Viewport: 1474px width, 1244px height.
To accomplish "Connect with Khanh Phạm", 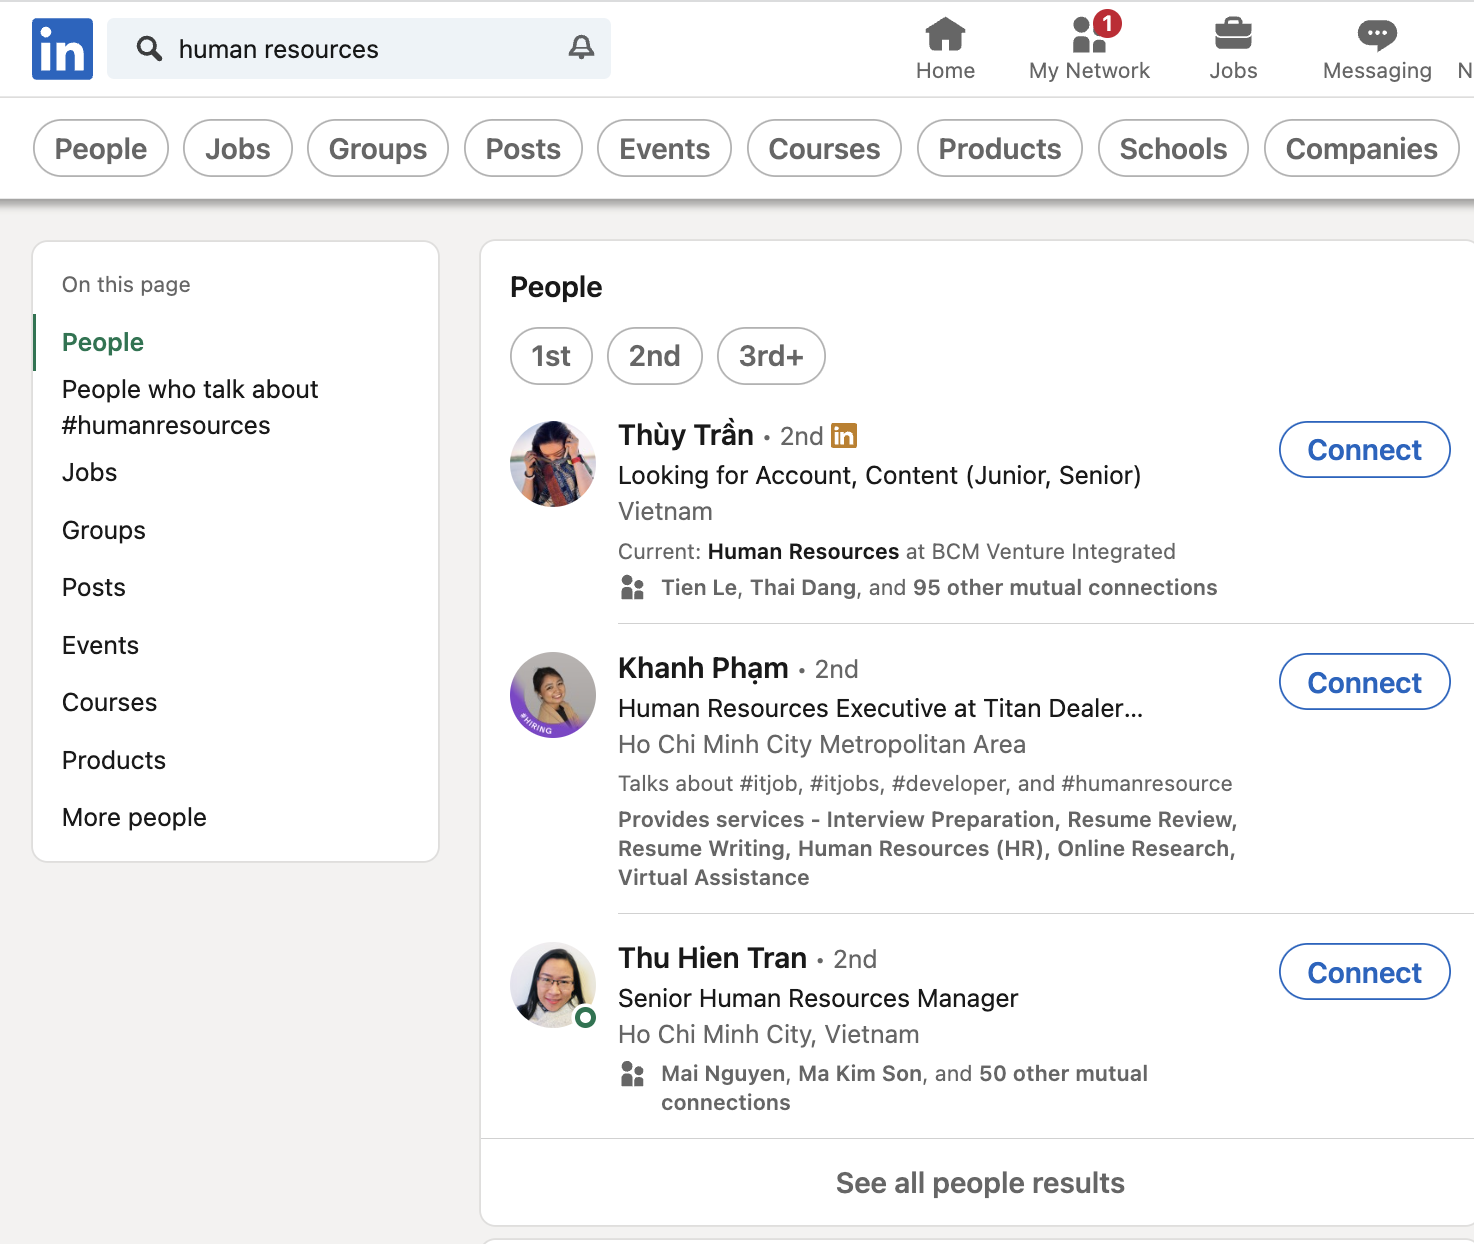I will 1364,682.
